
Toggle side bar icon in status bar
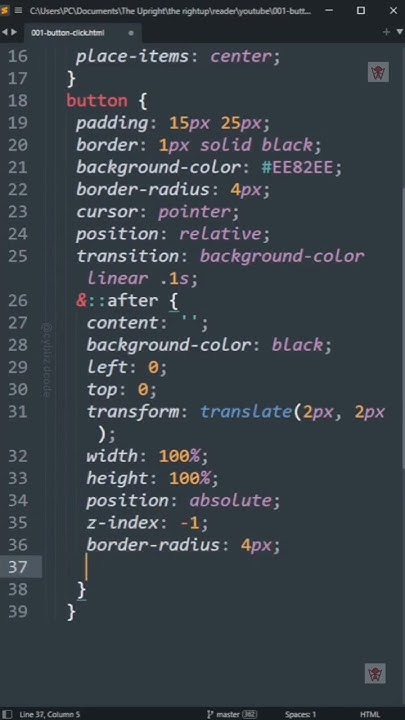coord(6,714)
